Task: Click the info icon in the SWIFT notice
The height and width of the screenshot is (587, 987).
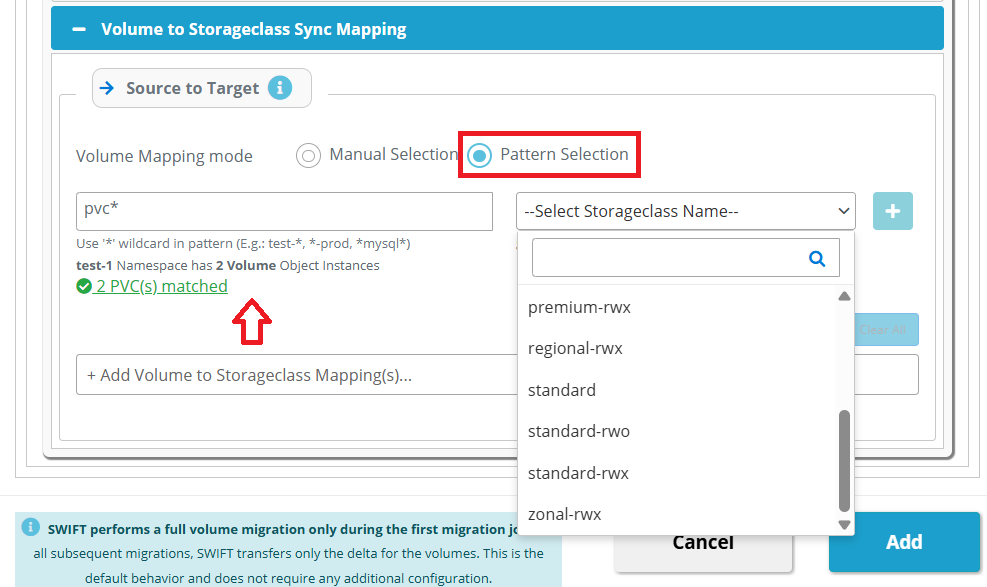Action: [30, 527]
